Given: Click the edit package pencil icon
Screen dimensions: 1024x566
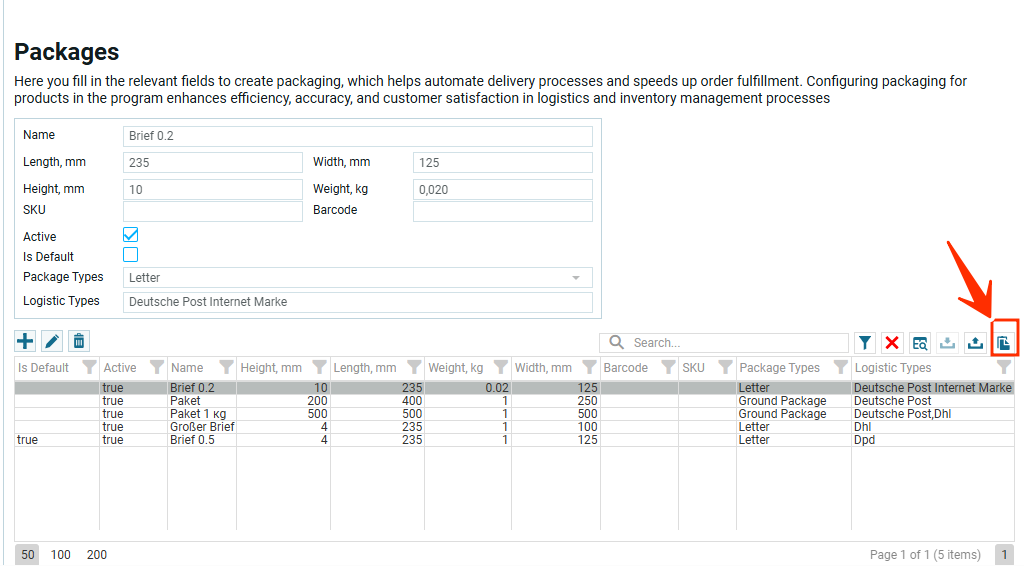Looking at the screenshot, I should (52, 342).
